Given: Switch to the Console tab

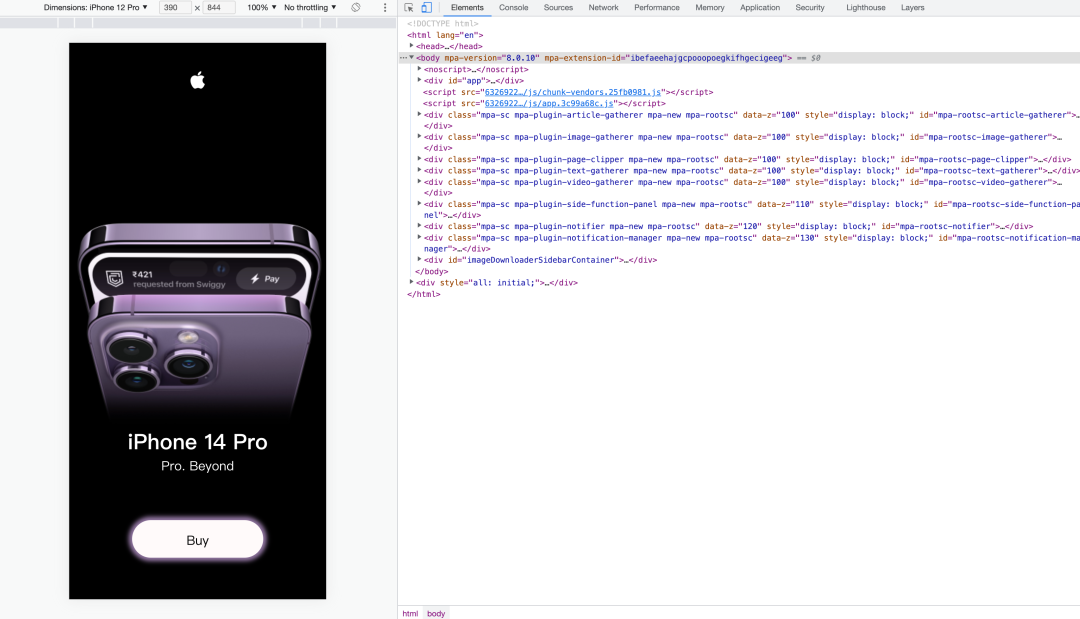Looking at the screenshot, I should click(x=514, y=8).
